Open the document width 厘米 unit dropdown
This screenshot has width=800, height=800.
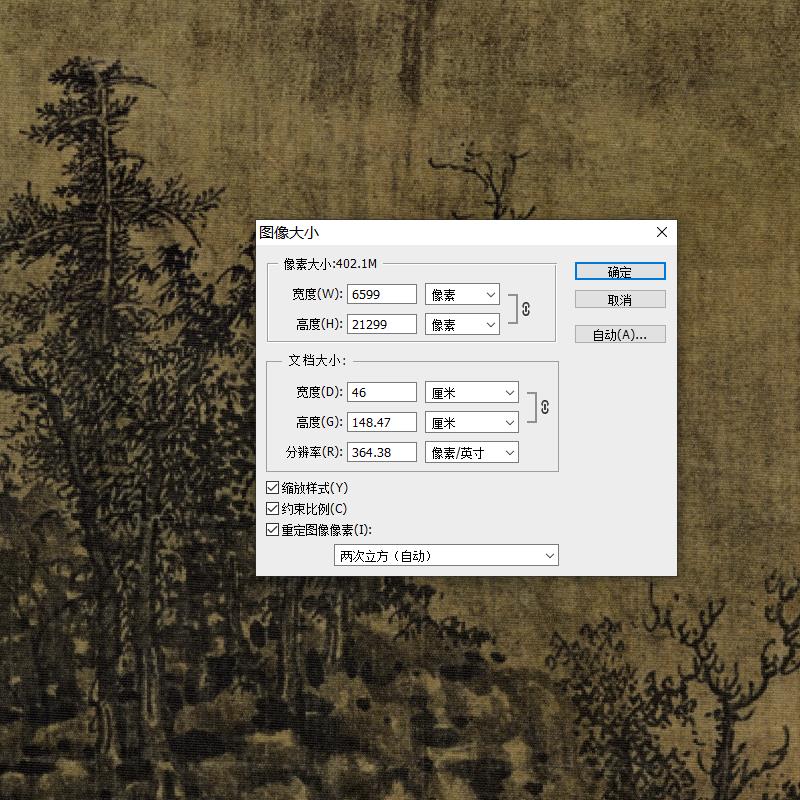coord(472,392)
